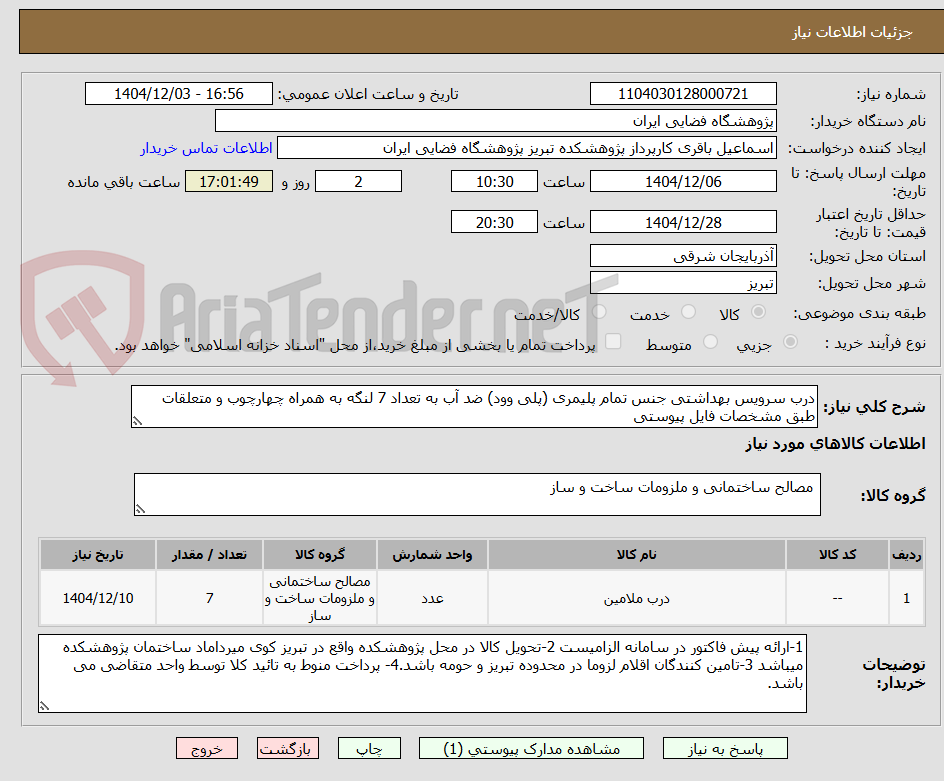Click the ردیف column header
Screen dimensions: 944x781
point(907,555)
